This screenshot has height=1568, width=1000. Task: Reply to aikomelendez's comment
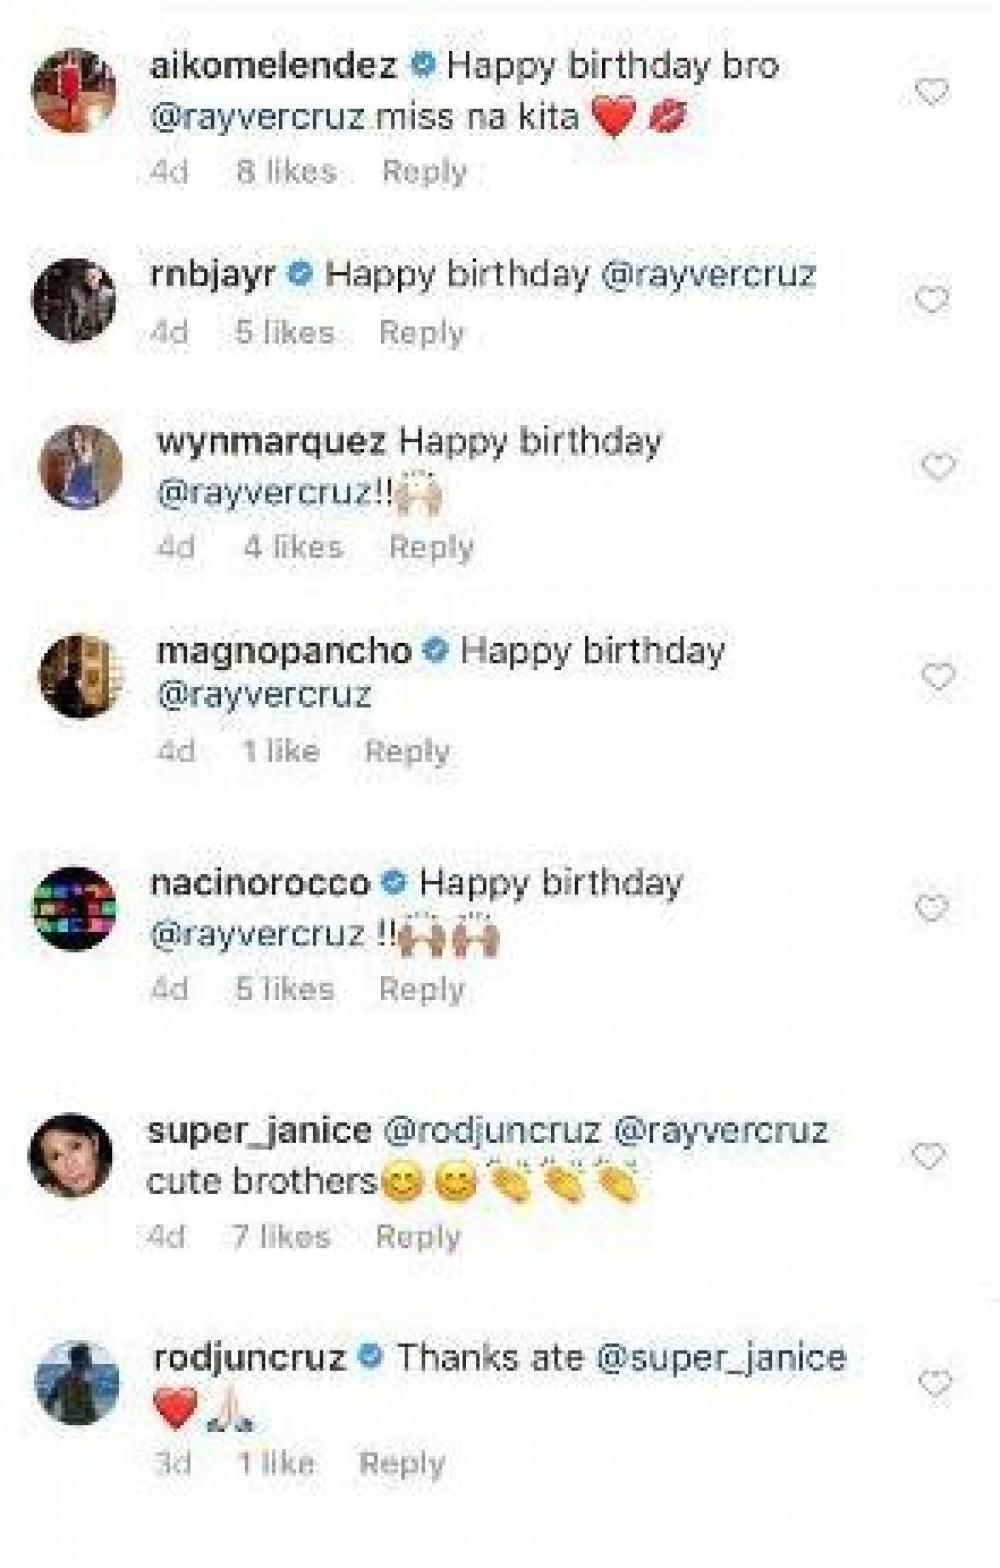tap(424, 172)
